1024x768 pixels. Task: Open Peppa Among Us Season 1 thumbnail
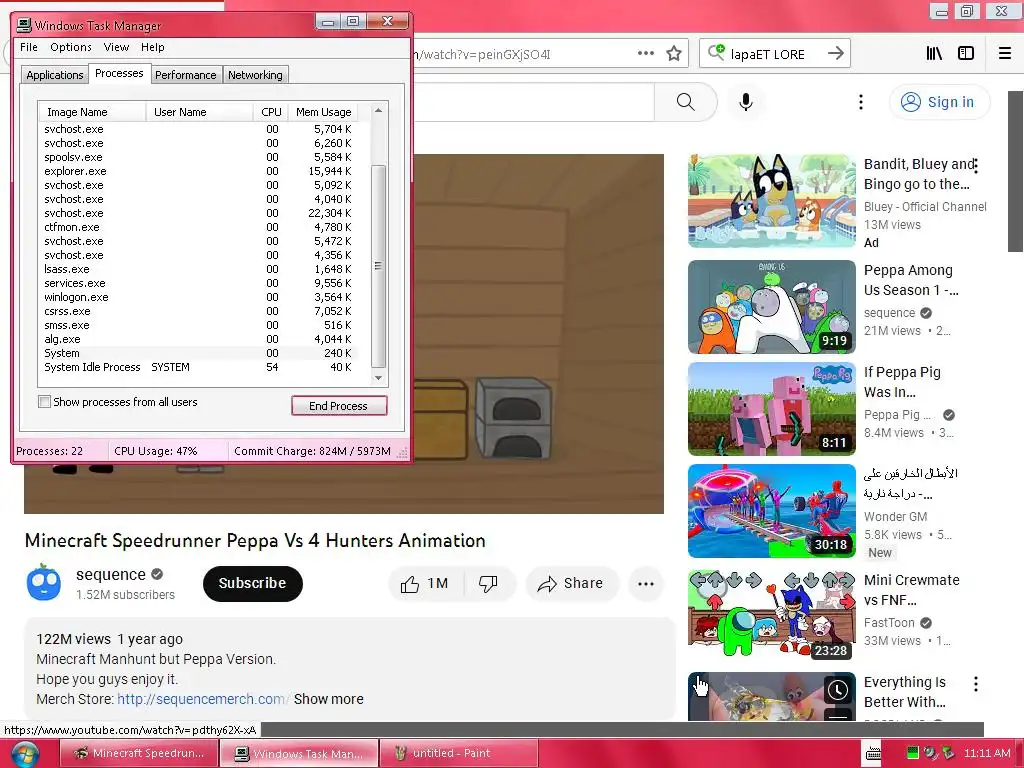(772, 307)
